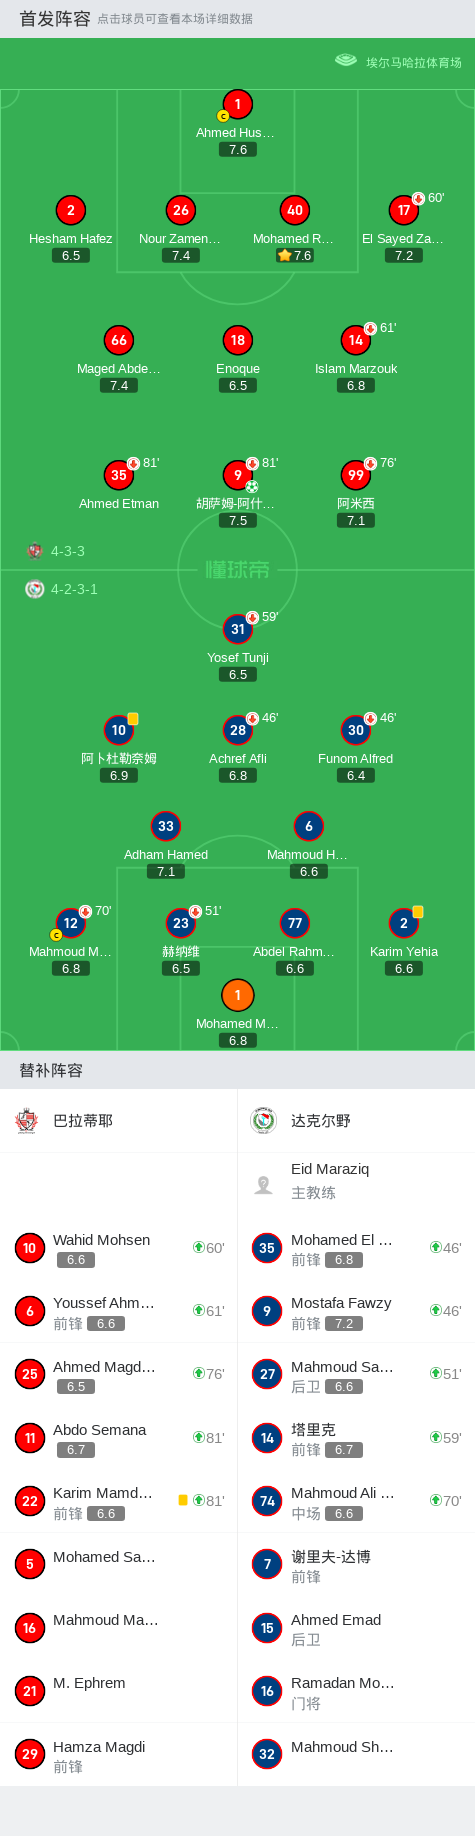This screenshot has height=1836, width=475.
Task: Select player 33 Adham Hamed marker
Action: tap(166, 826)
